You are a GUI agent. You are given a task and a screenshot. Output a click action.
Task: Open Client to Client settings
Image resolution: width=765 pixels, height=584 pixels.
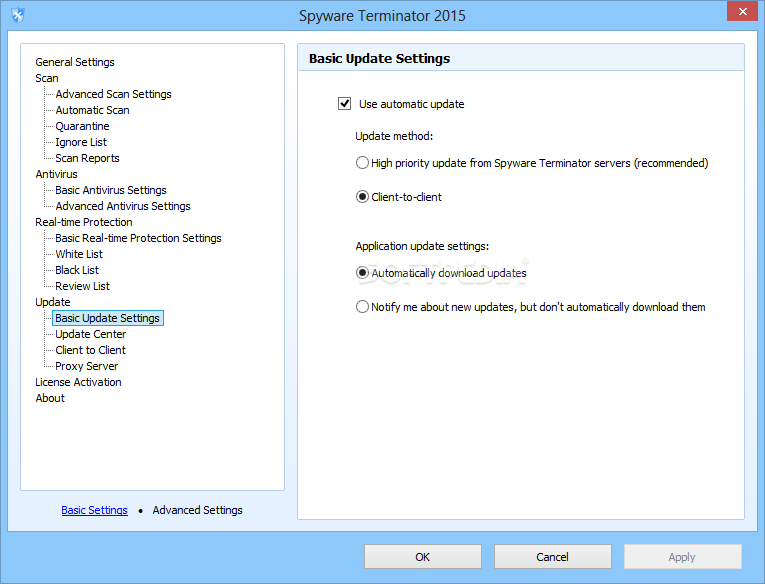pos(90,350)
